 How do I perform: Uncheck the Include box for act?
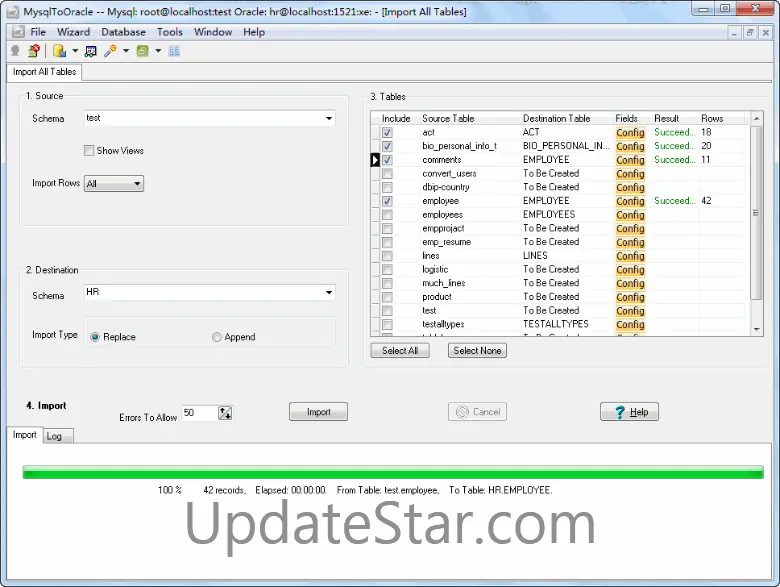(x=387, y=132)
